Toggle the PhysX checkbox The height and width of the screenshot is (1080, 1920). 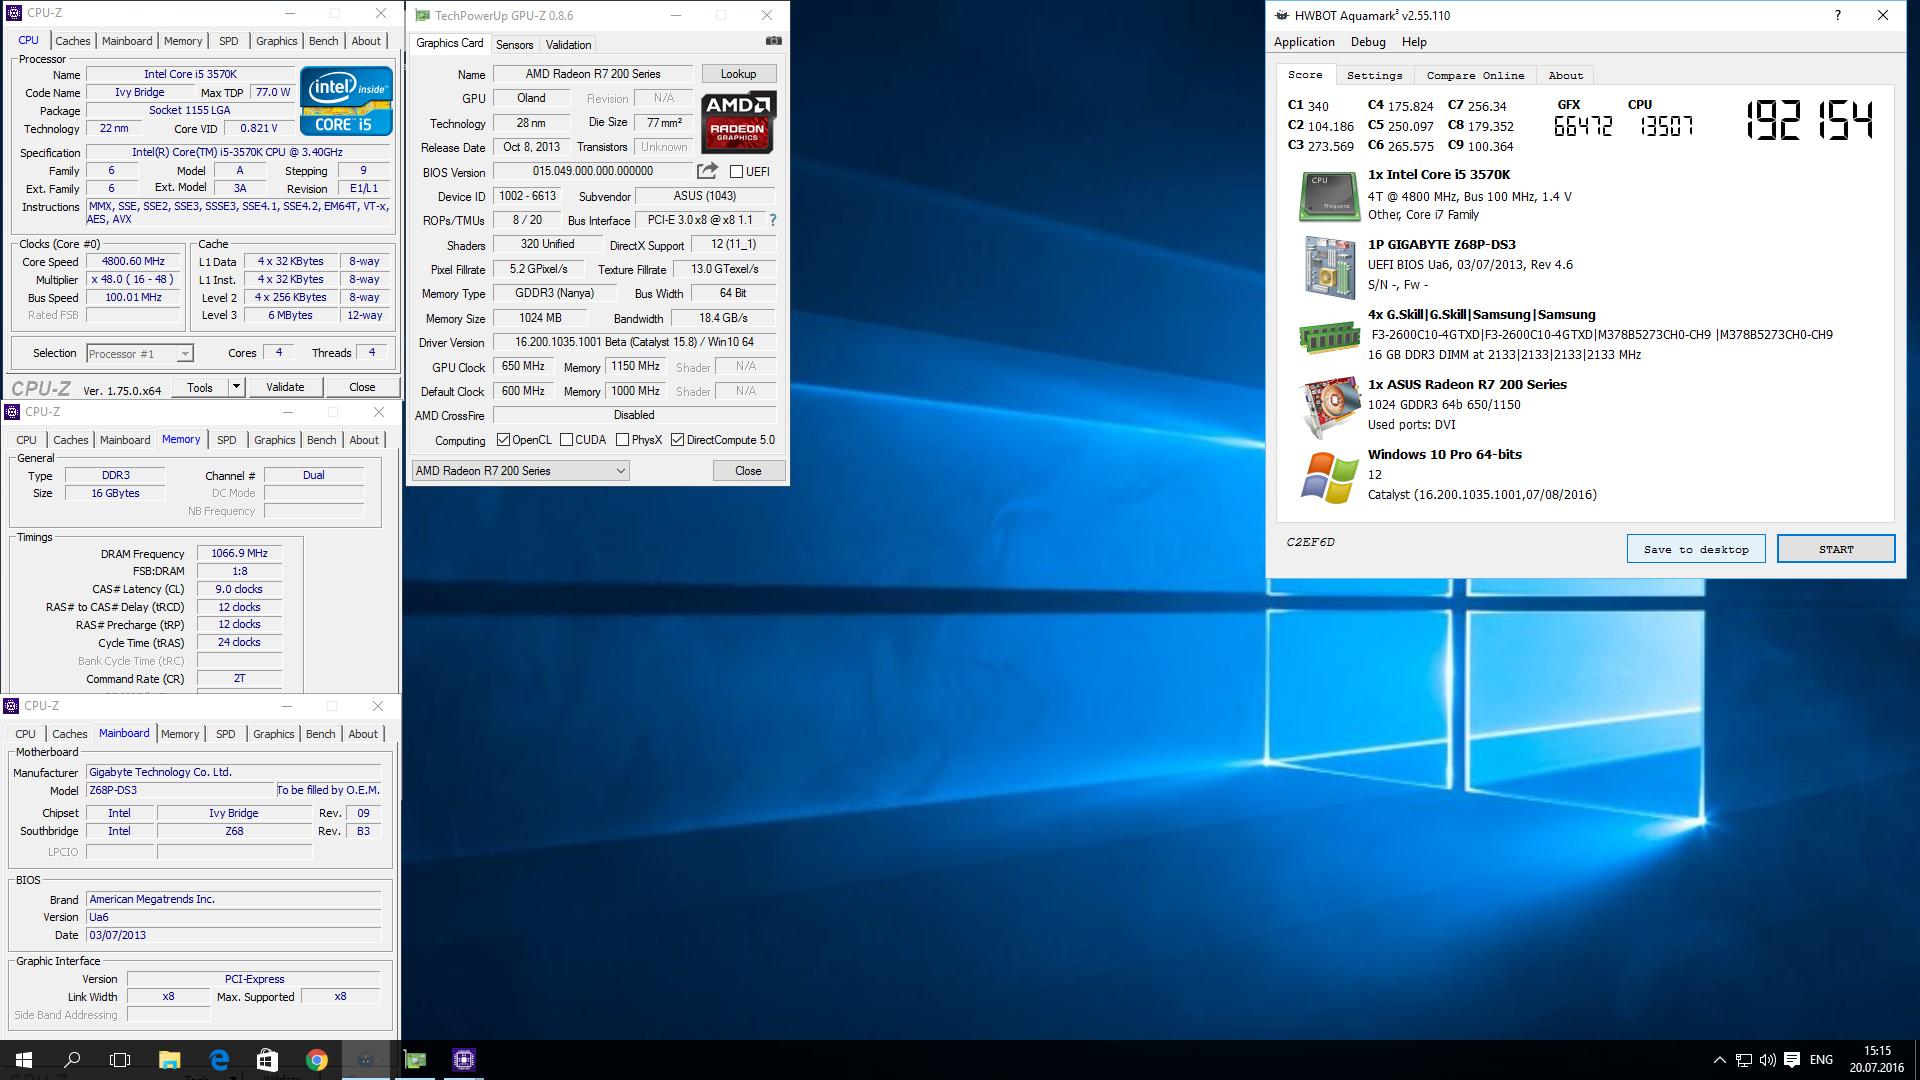pyautogui.click(x=622, y=440)
